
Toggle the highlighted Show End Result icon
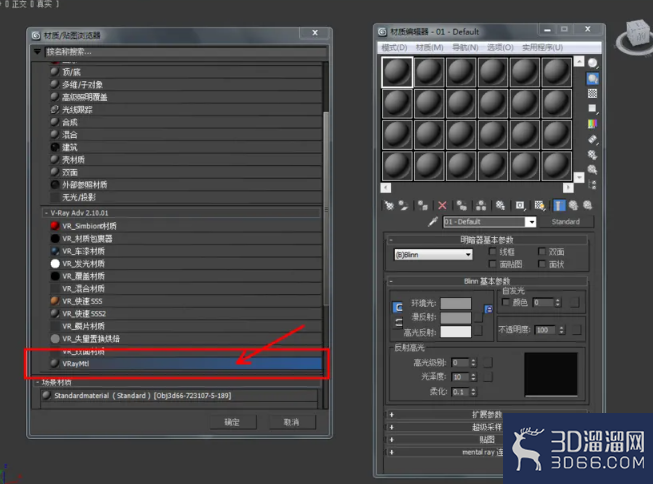click(x=559, y=205)
